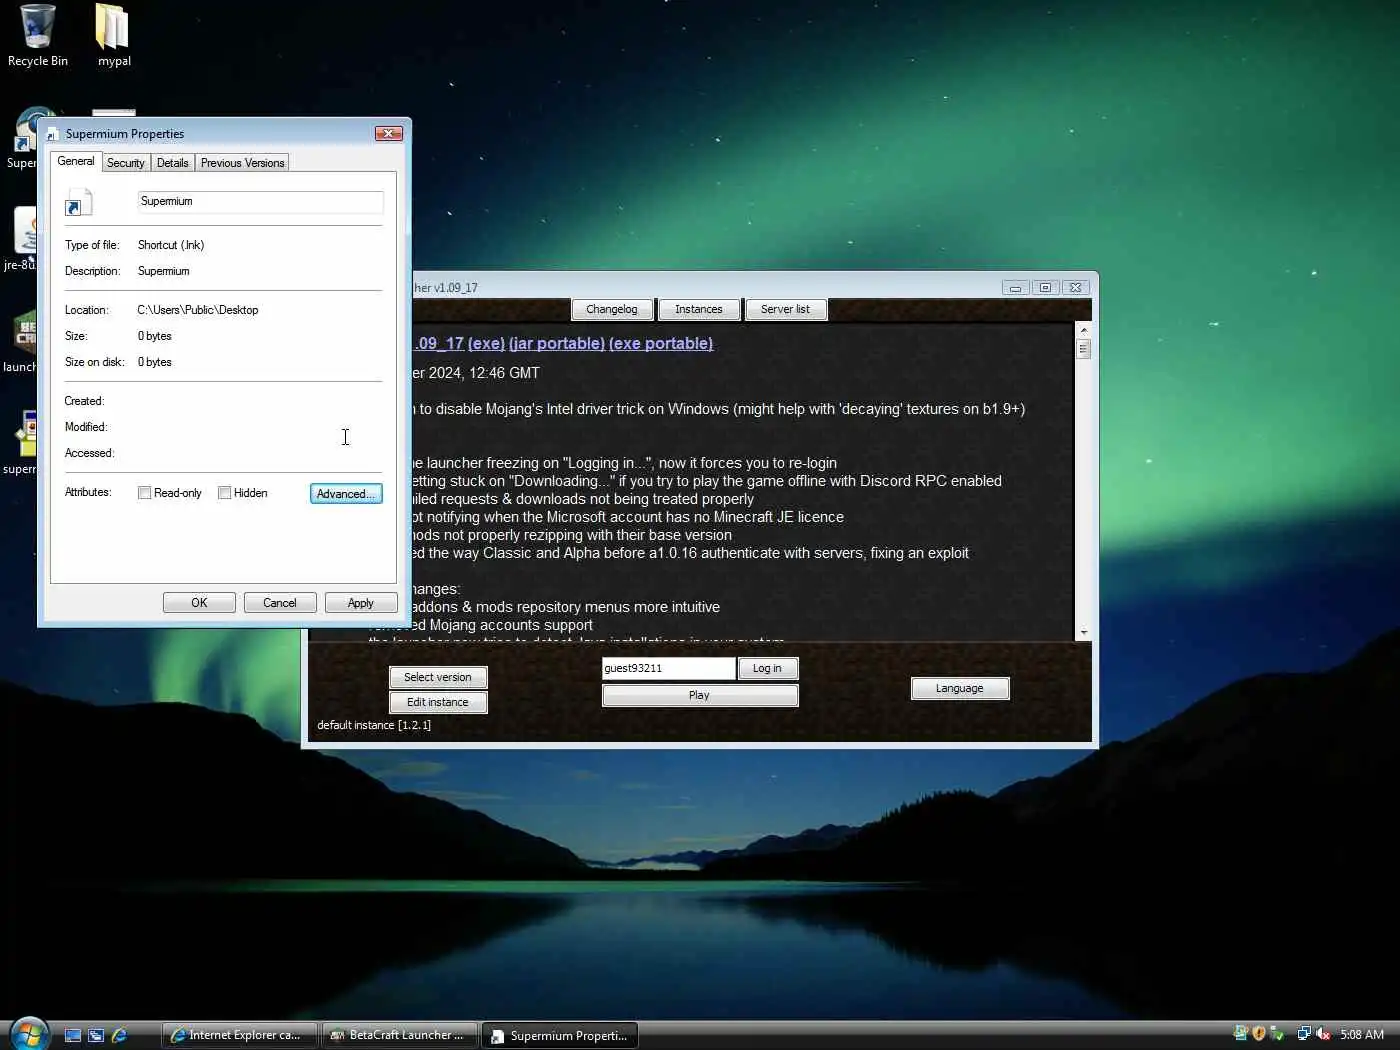Click the 'Shortcut (.lnk)' file type text
Image resolution: width=1400 pixels, height=1050 pixels.
(x=171, y=245)
